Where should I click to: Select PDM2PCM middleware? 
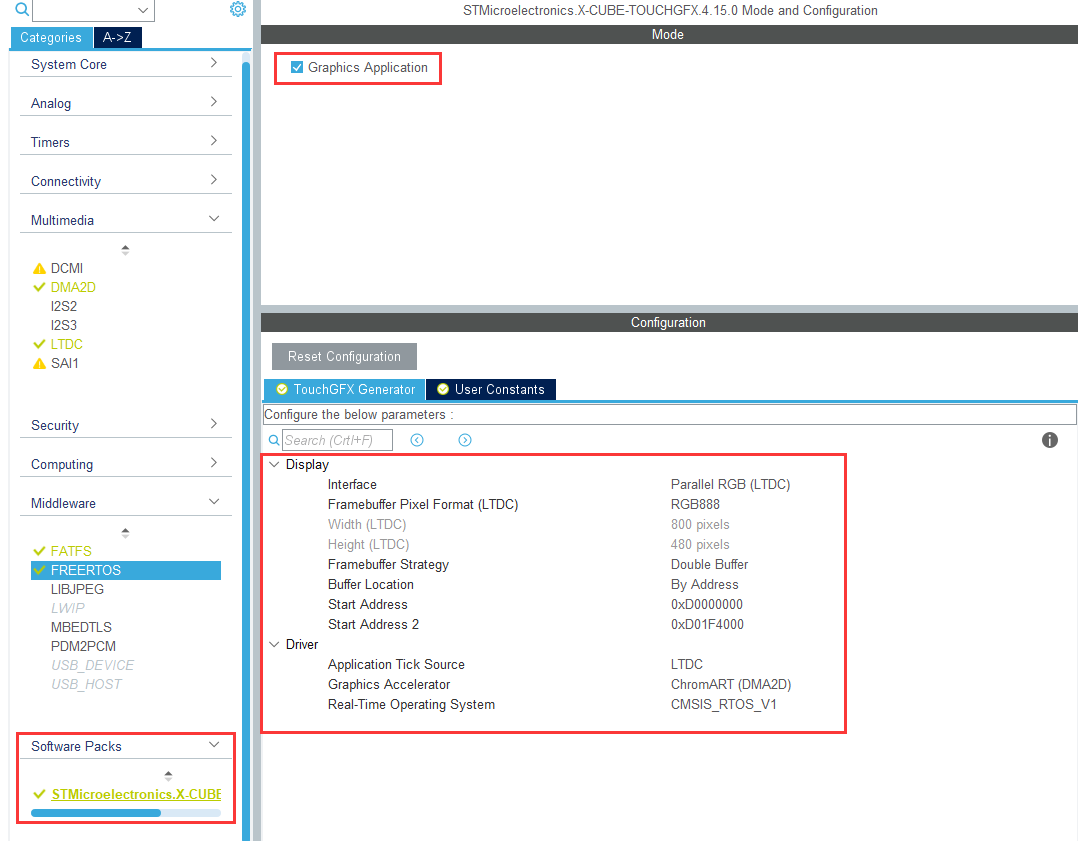[83, 646]
